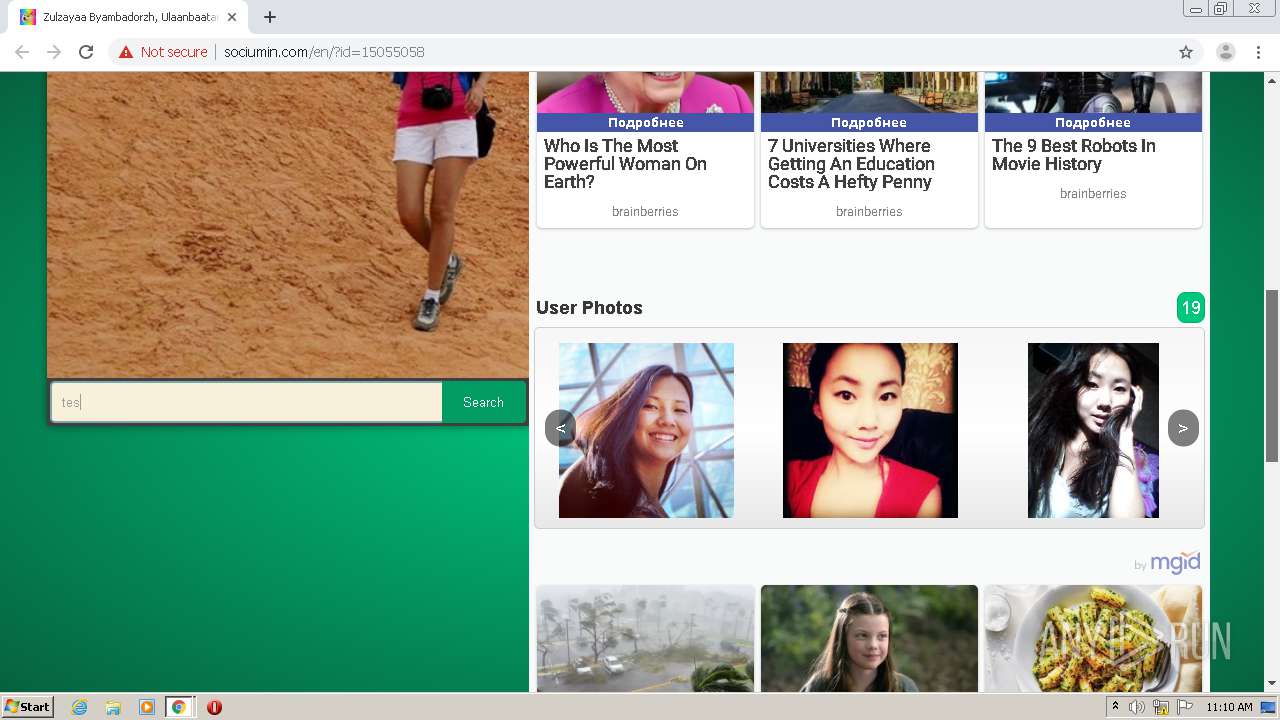Click the 19 photos count badge
Viewport: 1280px width, 720px height.
1191,308
